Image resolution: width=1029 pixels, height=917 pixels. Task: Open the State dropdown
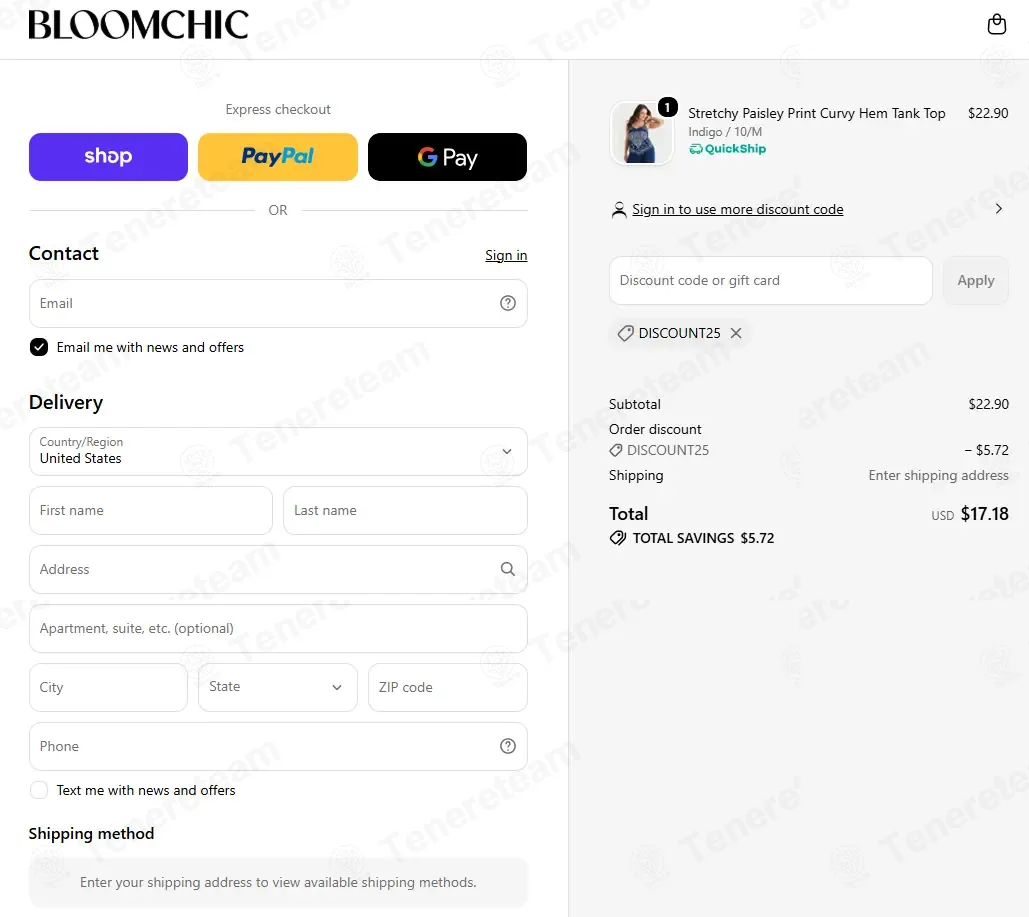pos(278,687)
